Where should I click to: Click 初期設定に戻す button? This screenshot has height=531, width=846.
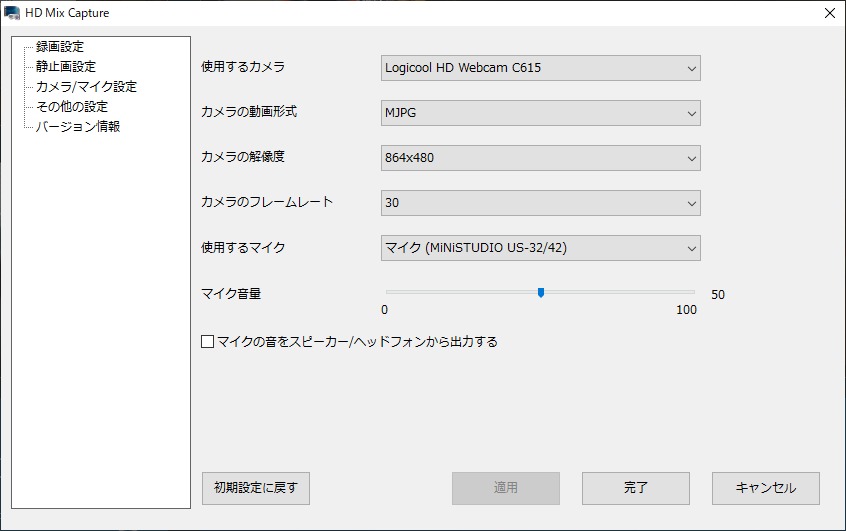[x=256, y=488]
